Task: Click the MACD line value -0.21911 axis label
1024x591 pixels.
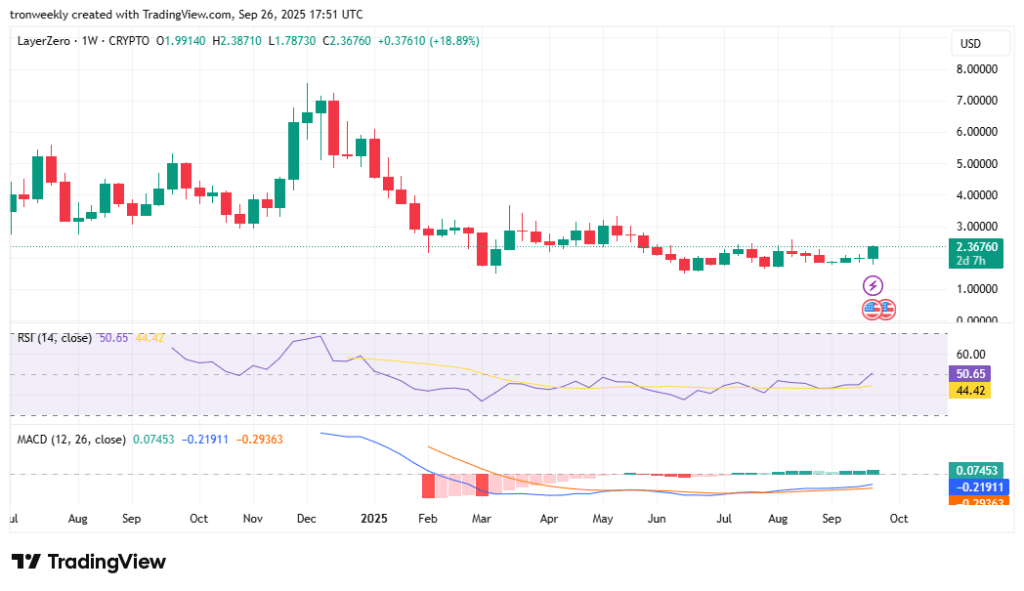Action: point(978,487)
